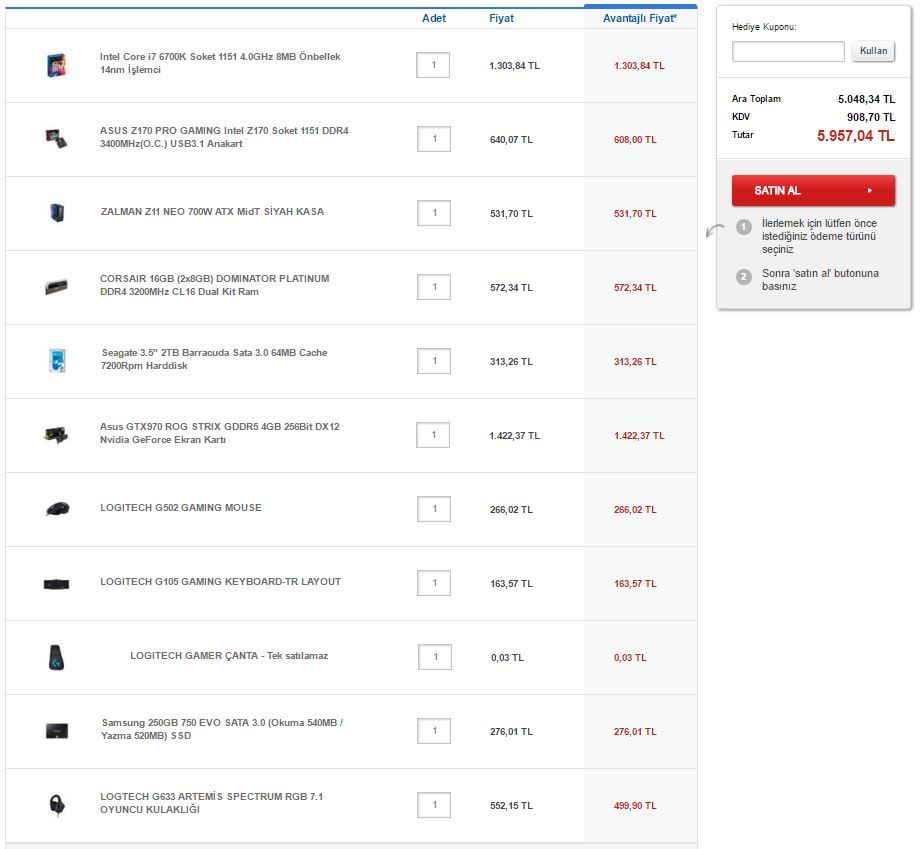920x849 pixels.
Task: Focus the Hediye Kuponu input field
Action: tap(788, 51)
